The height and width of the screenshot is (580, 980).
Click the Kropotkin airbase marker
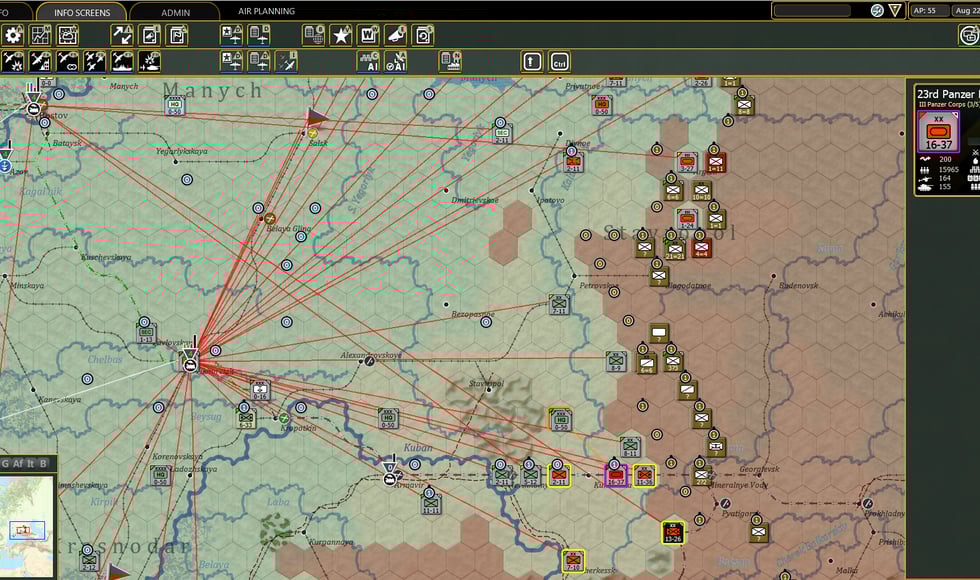[x=284, y=418]
